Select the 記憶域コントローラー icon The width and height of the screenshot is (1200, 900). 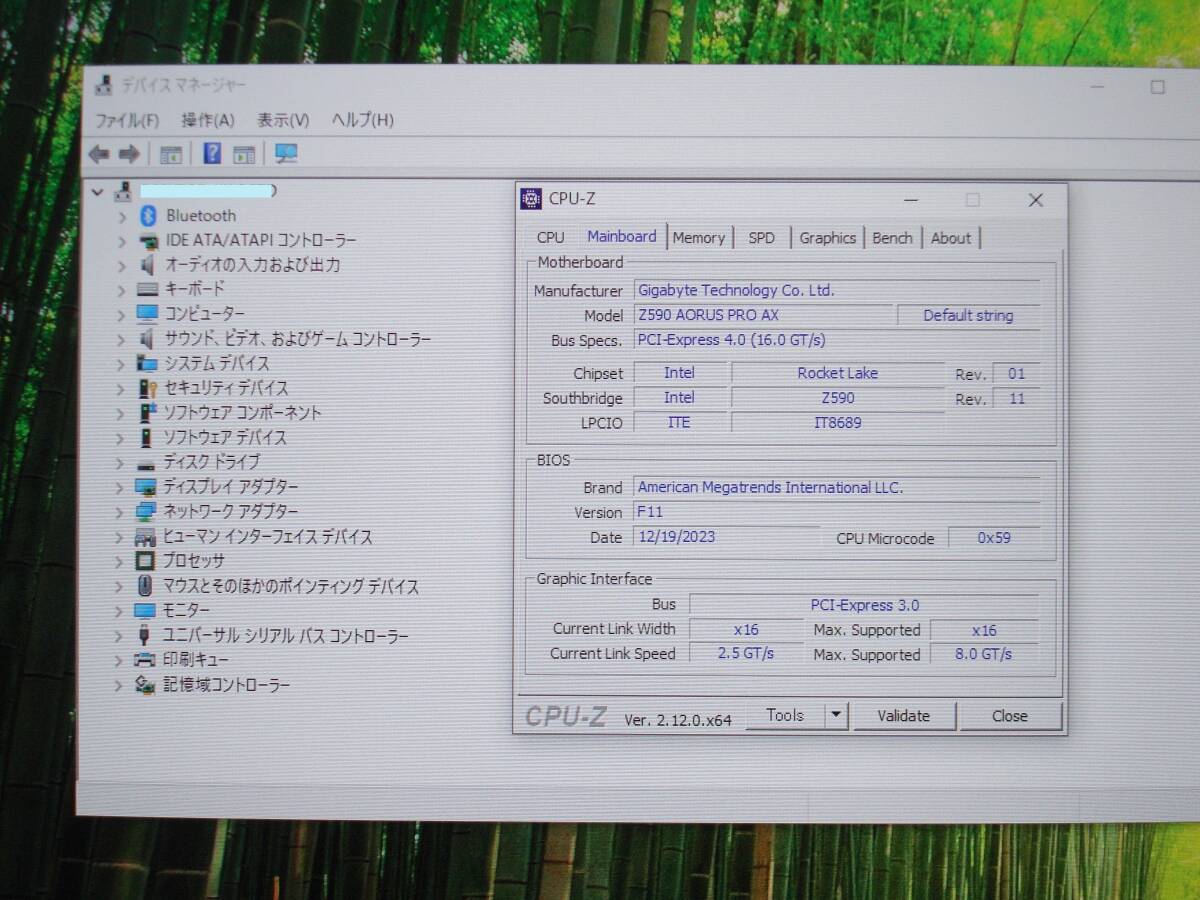point(145,685)
